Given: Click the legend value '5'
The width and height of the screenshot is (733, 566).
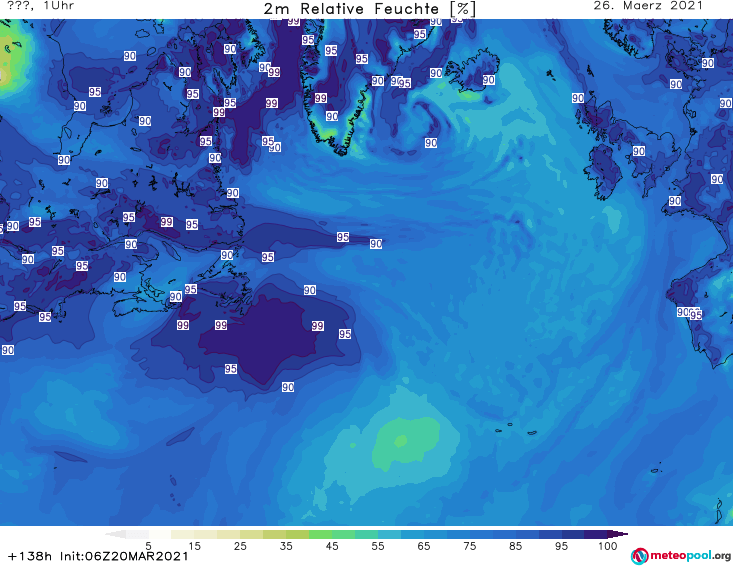Looking at the screenshot, I should (x=148, y=546).
